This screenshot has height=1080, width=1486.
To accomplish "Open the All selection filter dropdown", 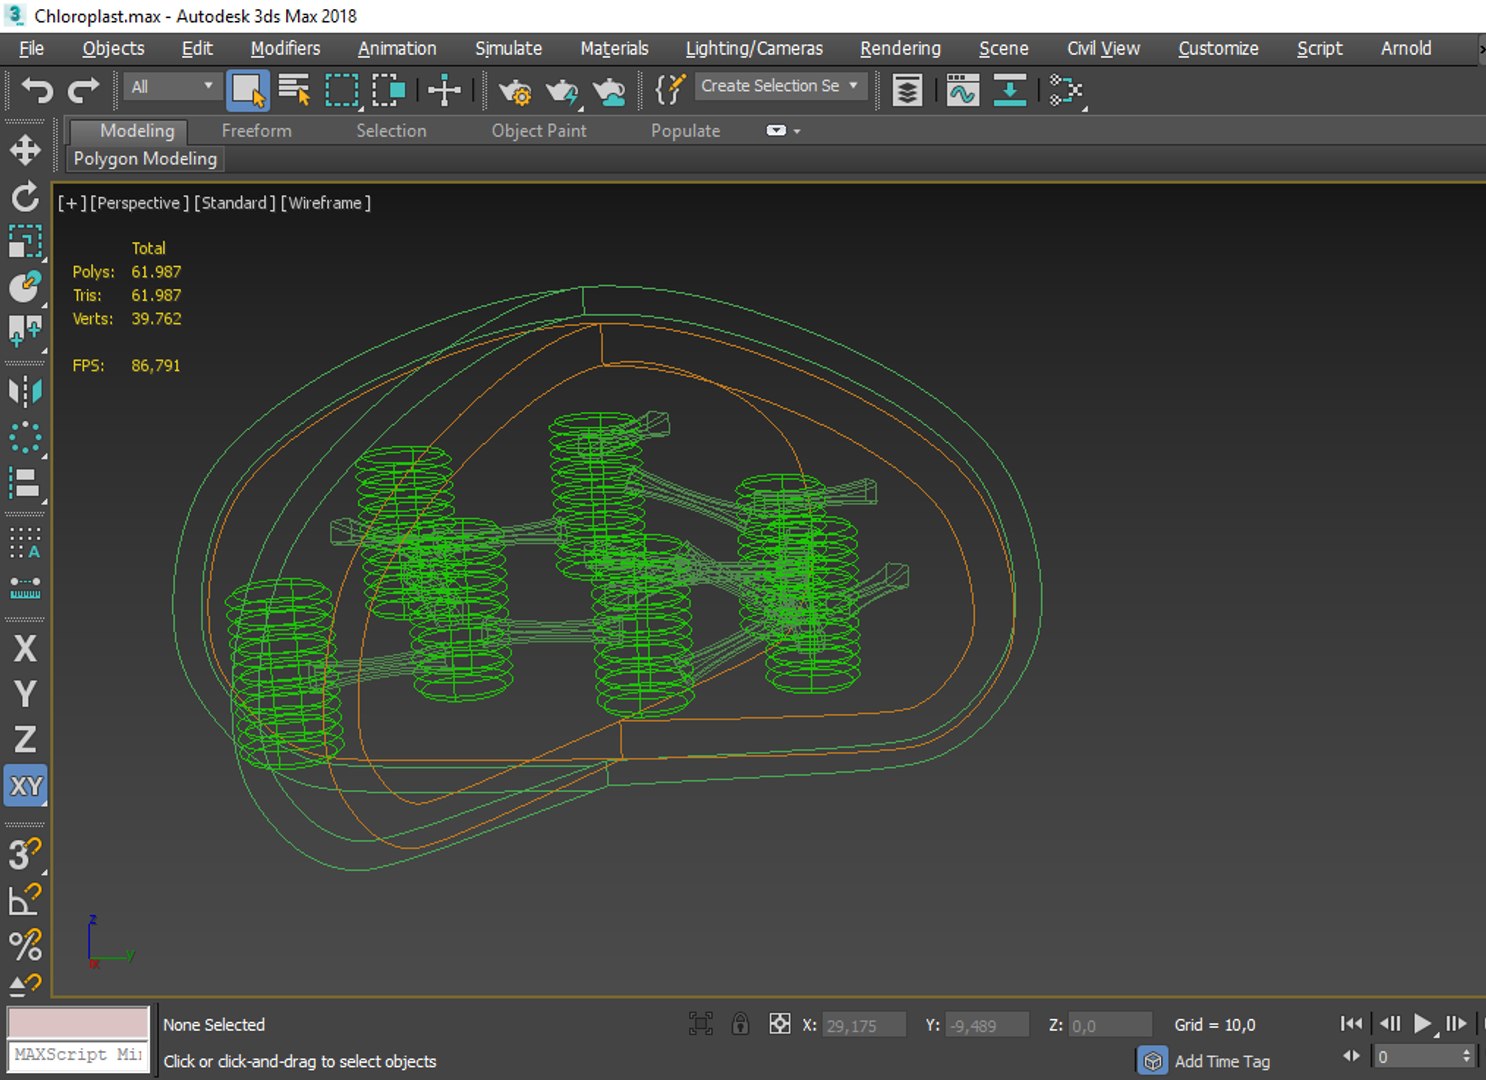I will (172, 87).
